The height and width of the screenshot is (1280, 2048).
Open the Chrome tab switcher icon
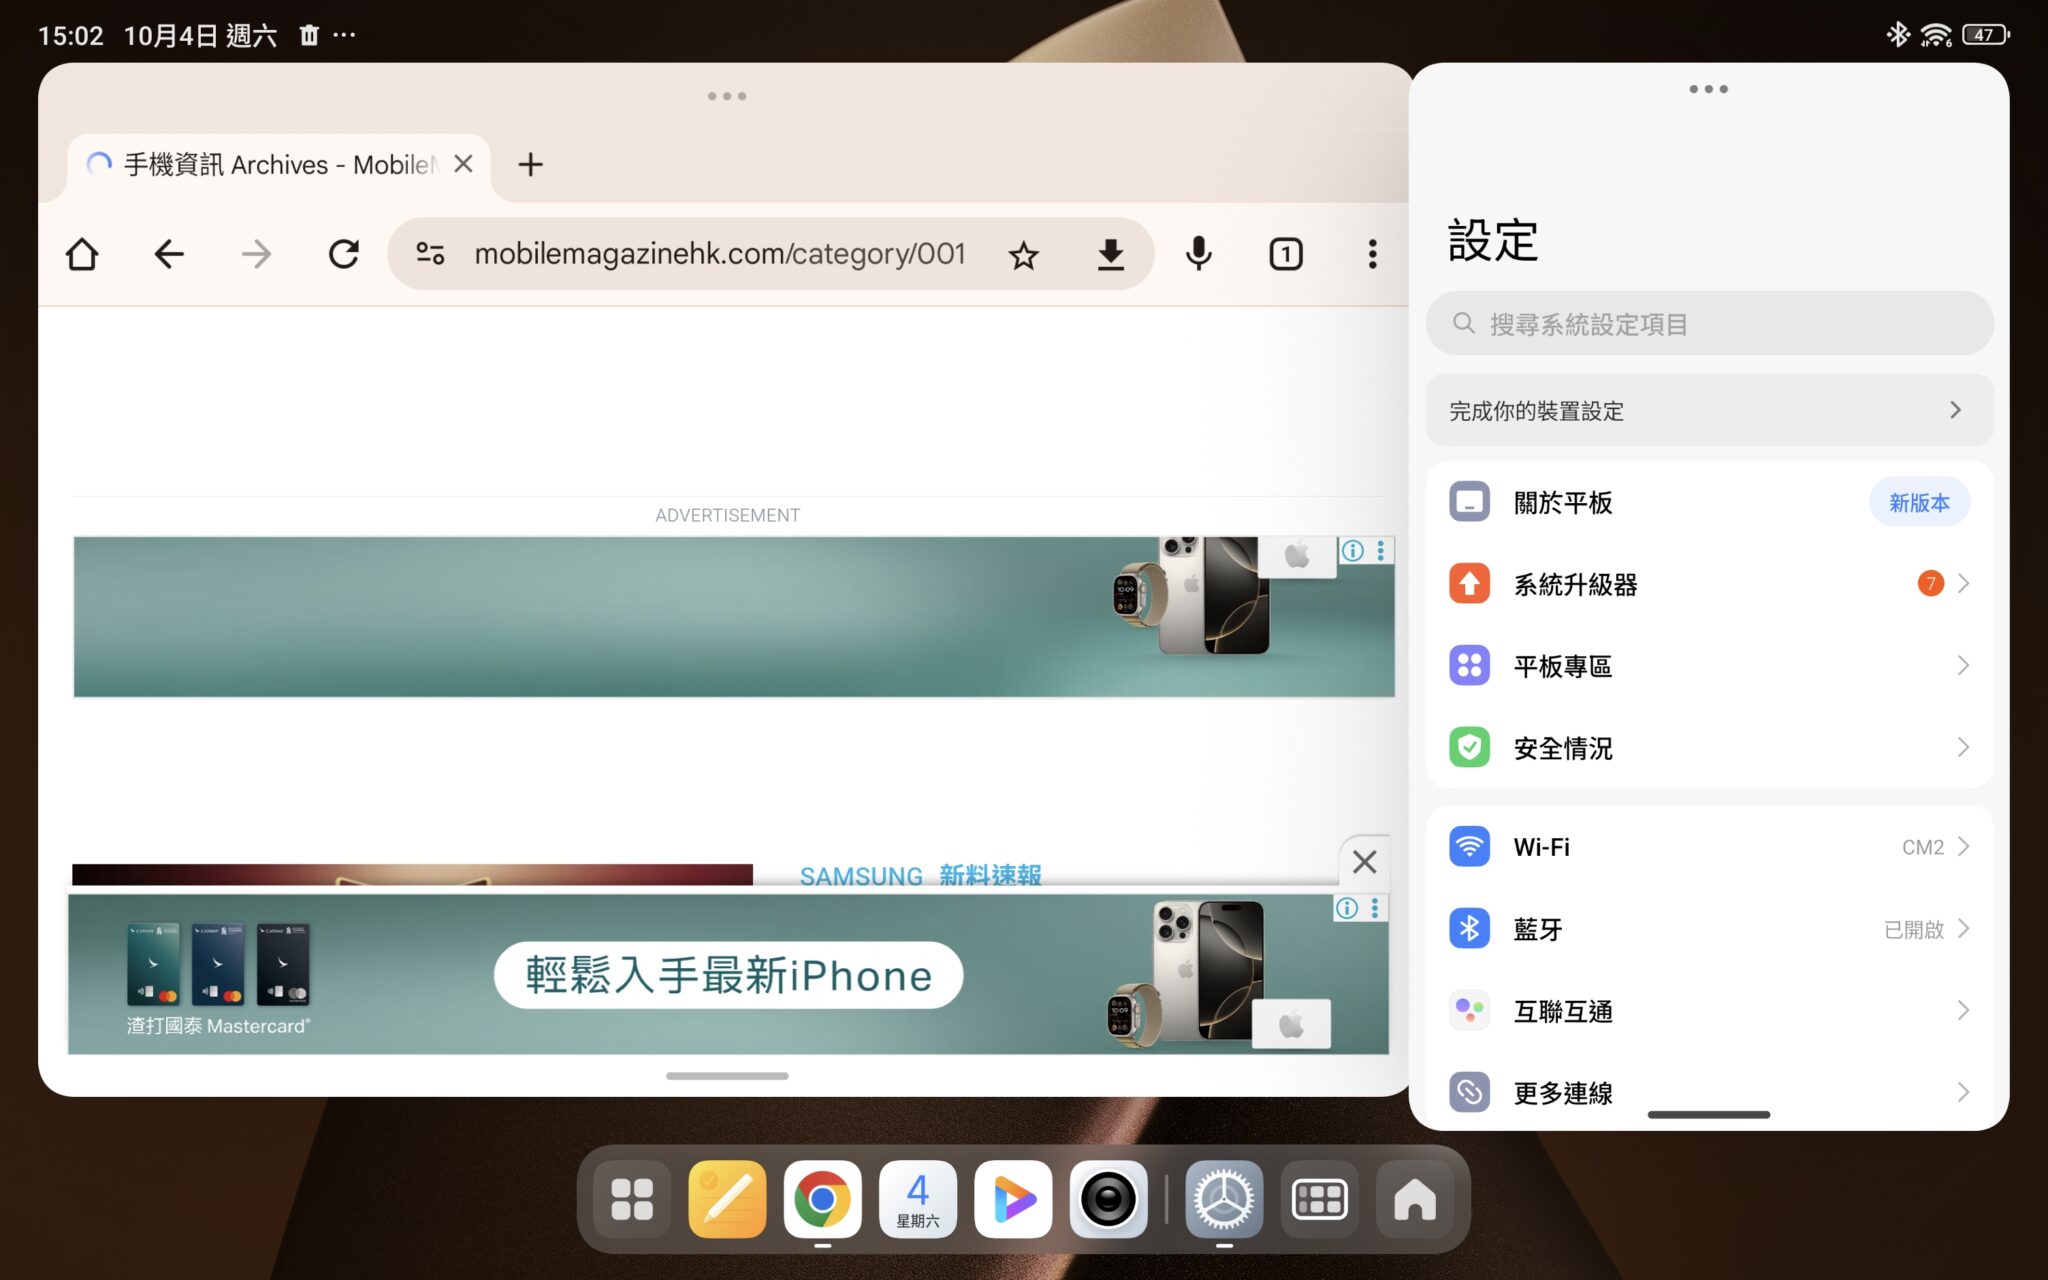click(1286, 253)
